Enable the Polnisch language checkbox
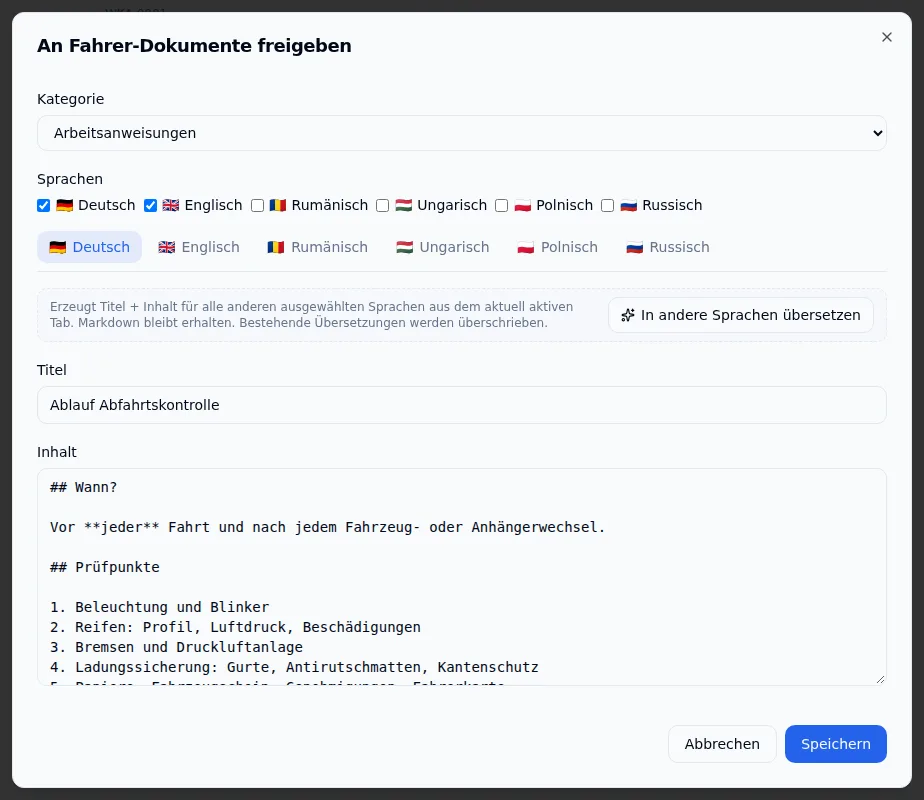Viewport: 924px width, 800px height. coord(501,206)
